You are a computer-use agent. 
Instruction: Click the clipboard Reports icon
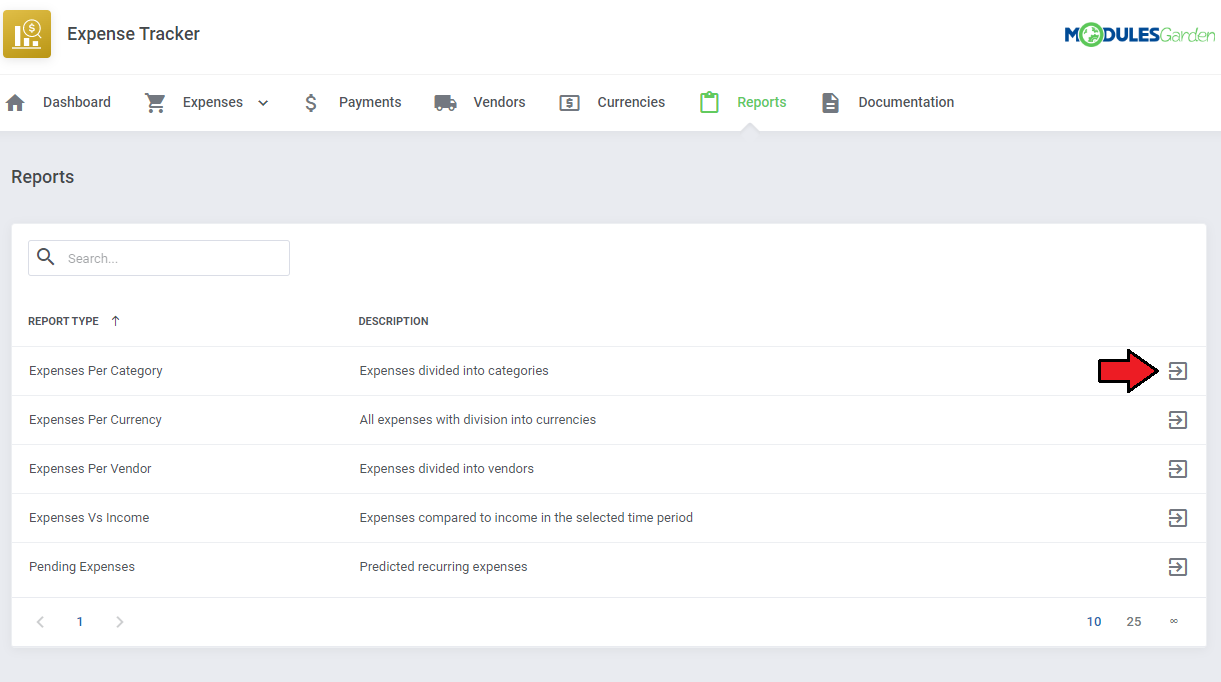click(x=709, y=102)
